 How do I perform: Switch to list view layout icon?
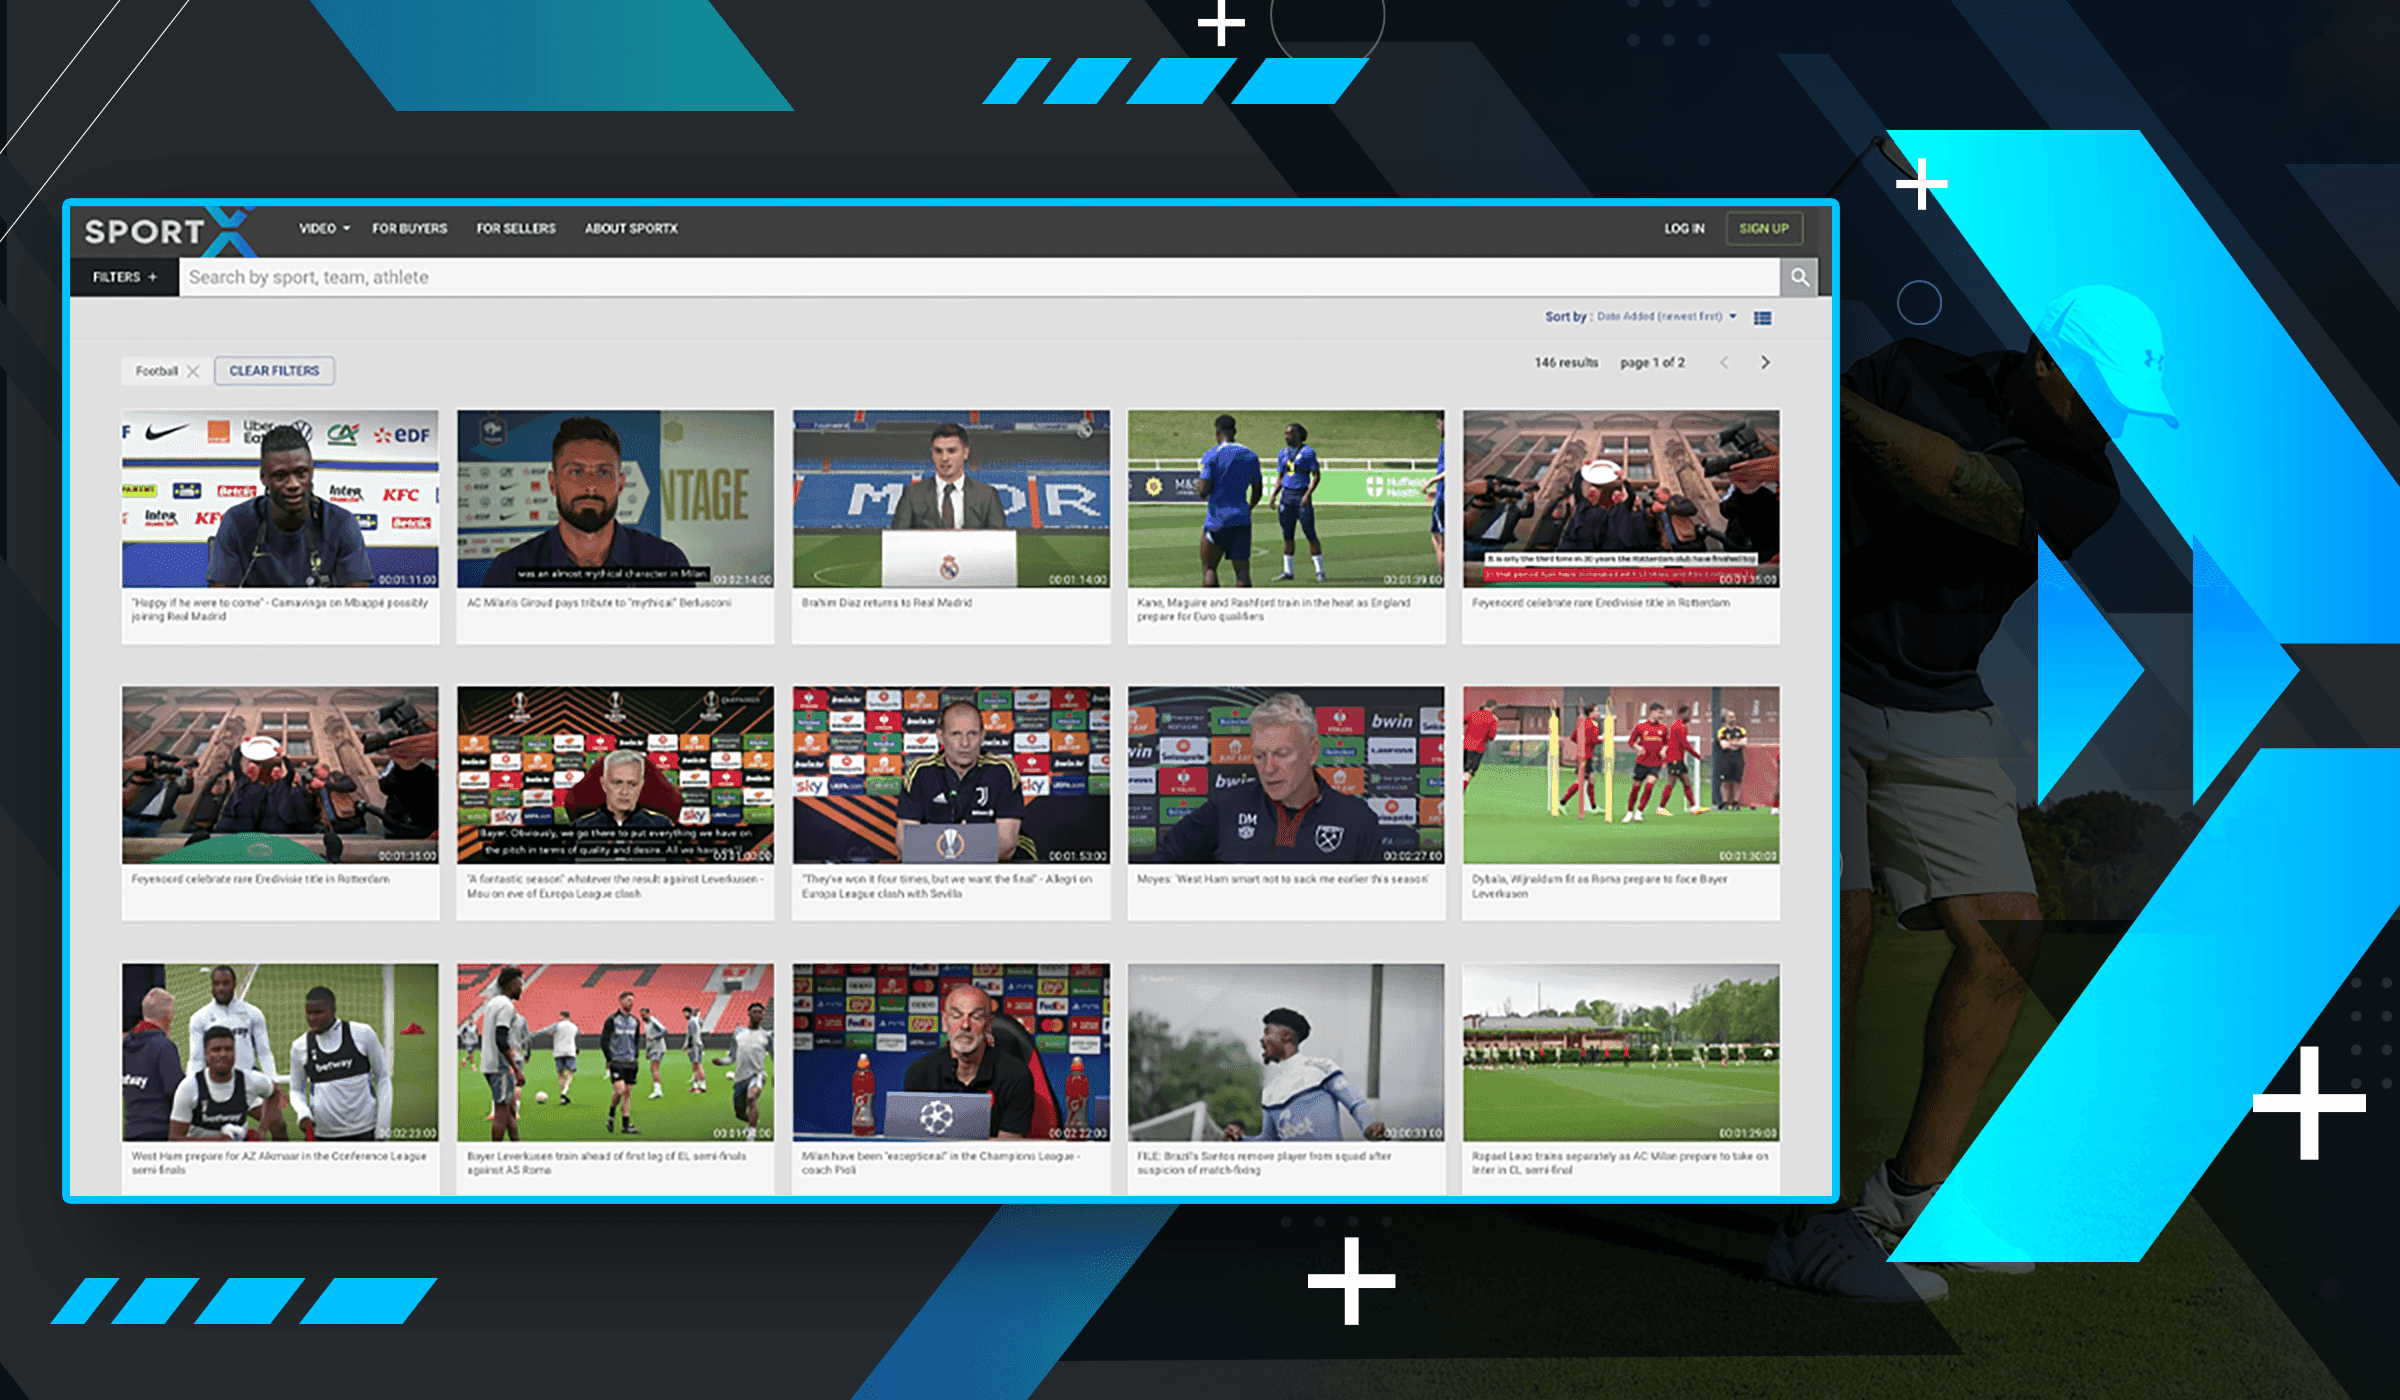tap(1762, 318)
